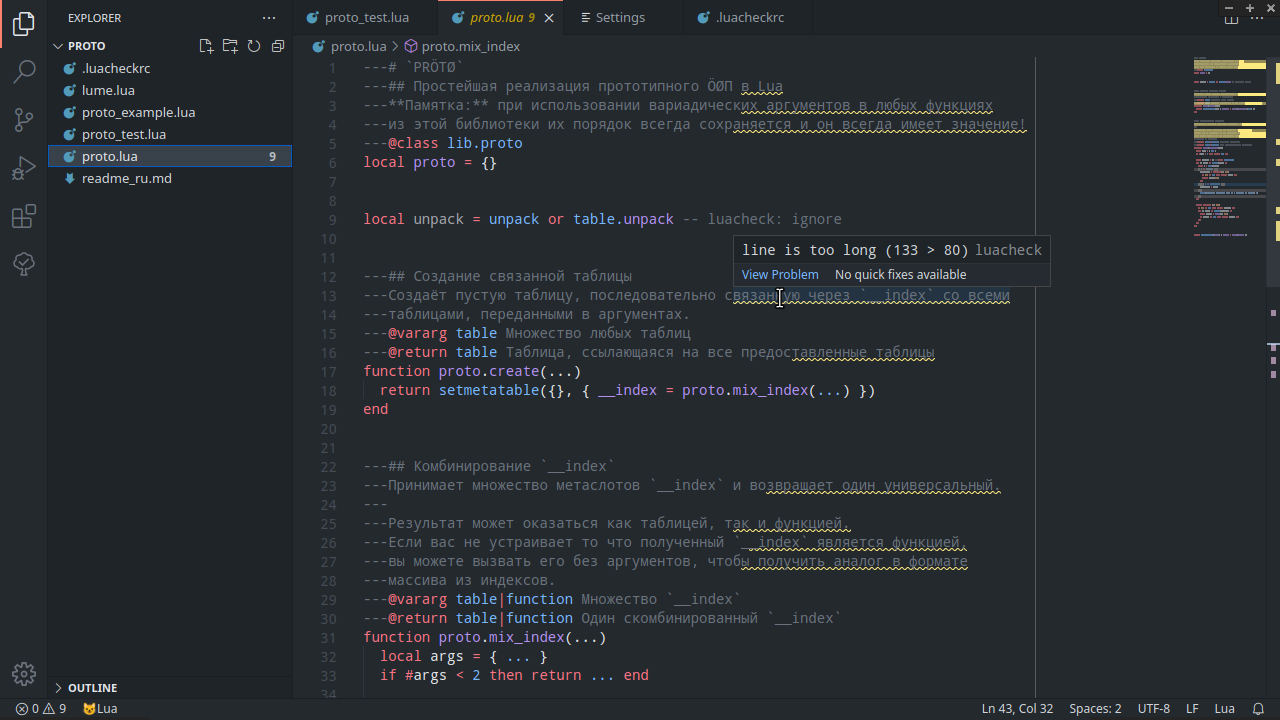
Task: Open the Manage gear icon
Action: 23,674
